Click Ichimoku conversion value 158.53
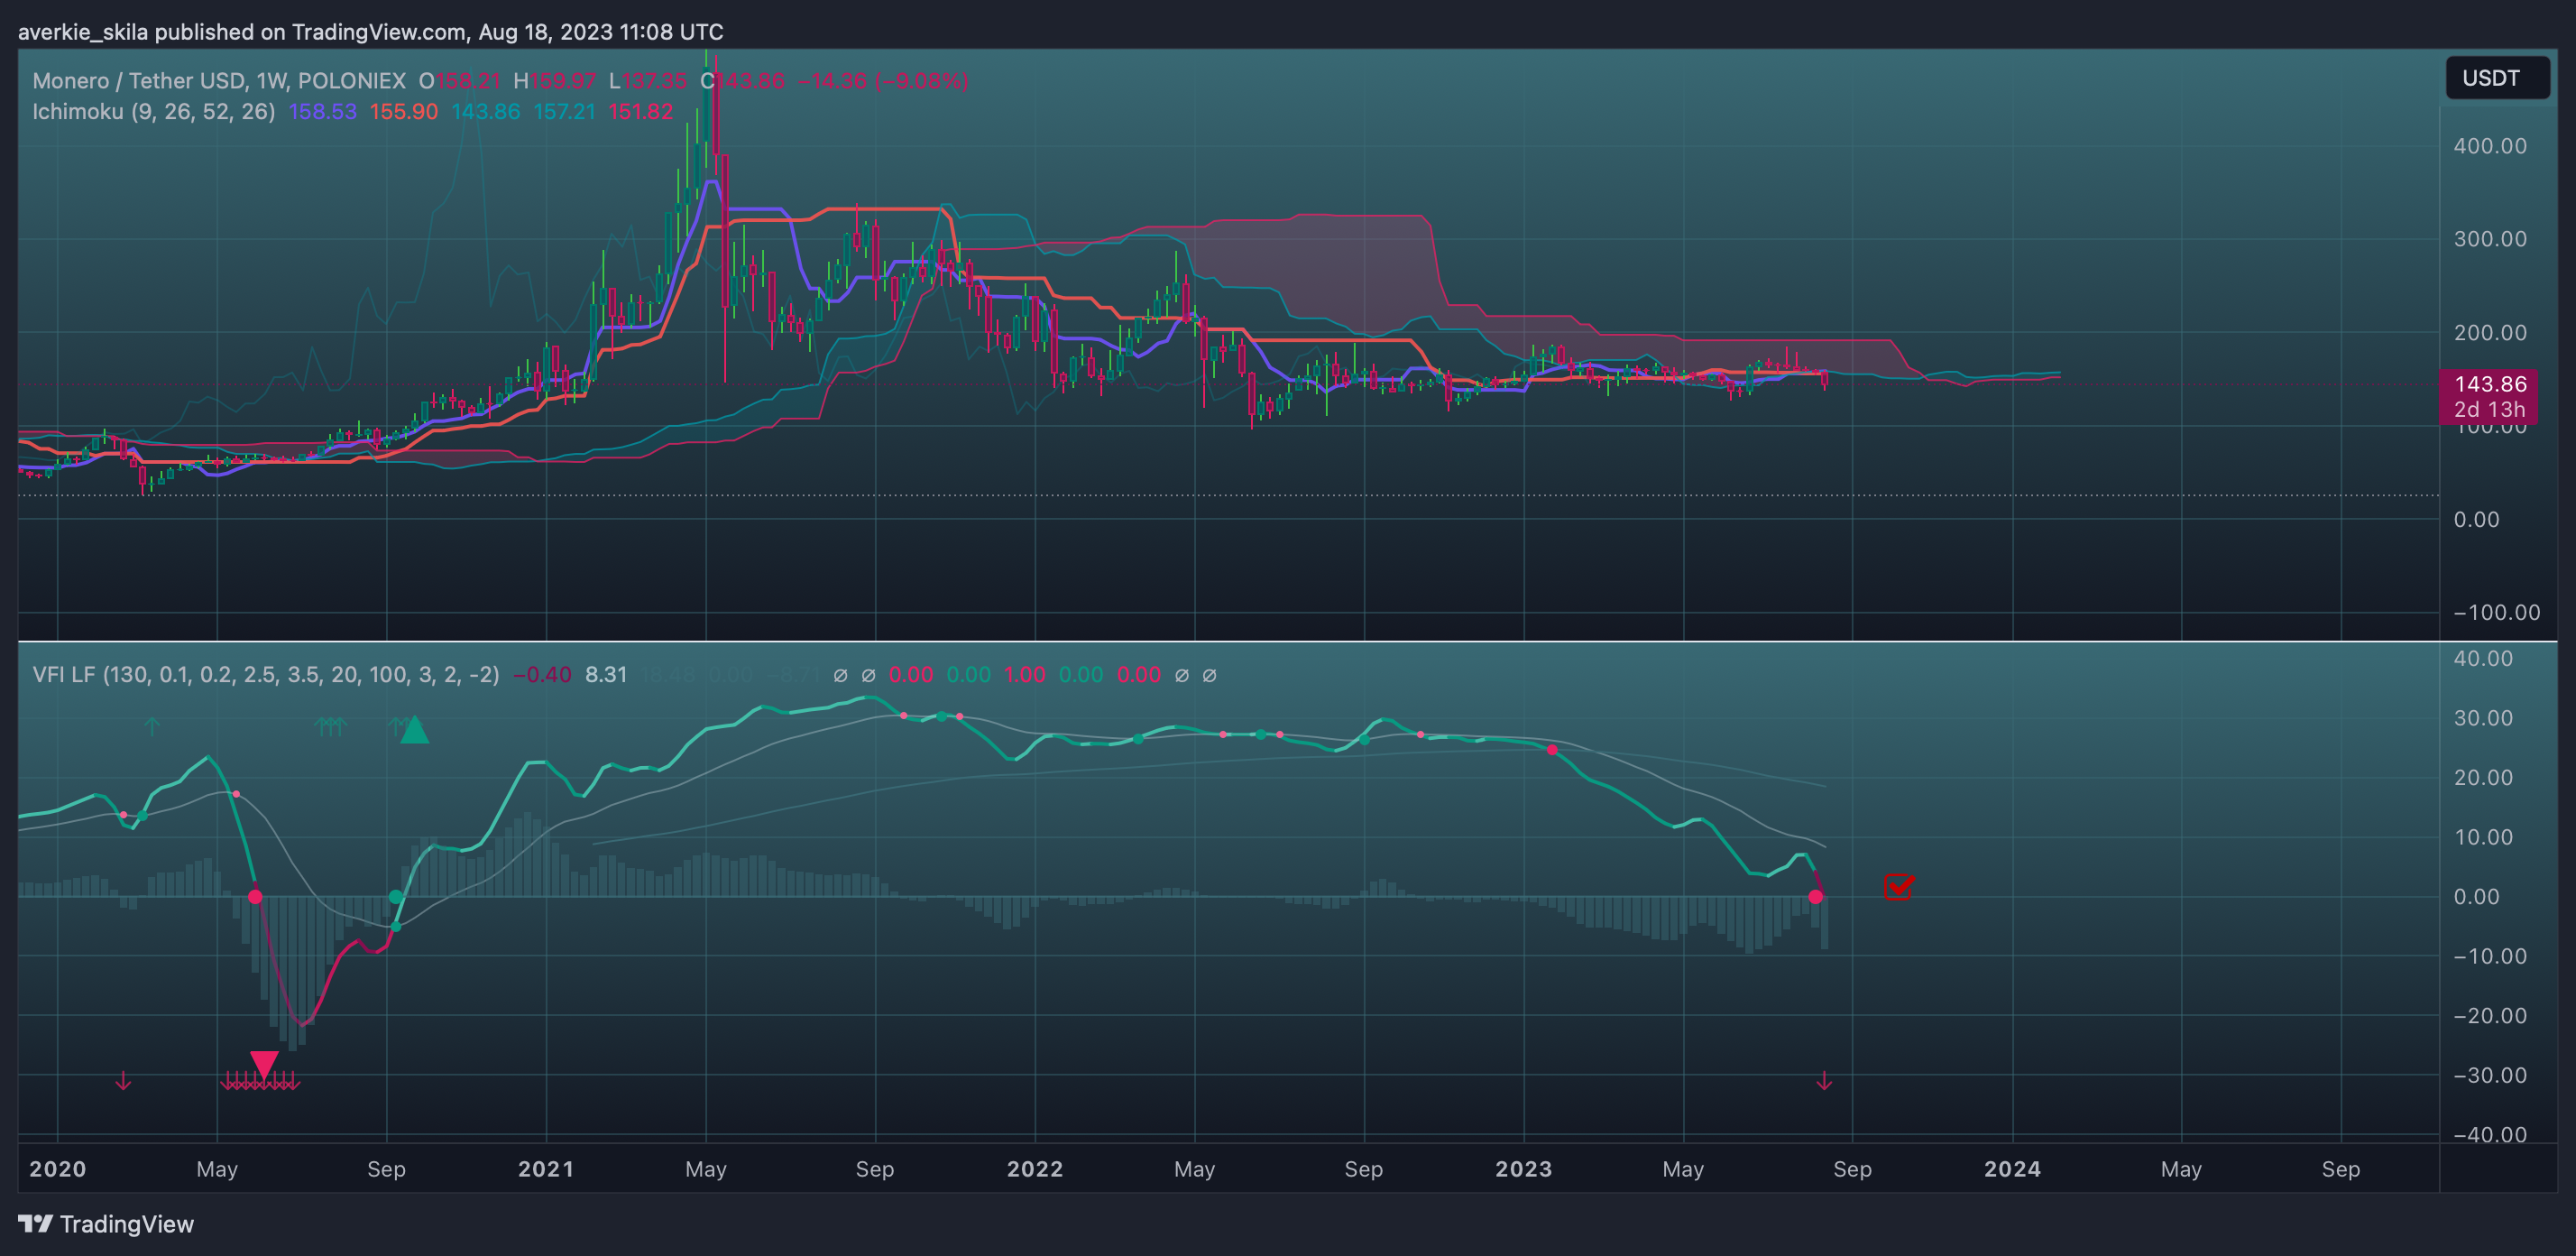2576x1256 pixels. 322,112
